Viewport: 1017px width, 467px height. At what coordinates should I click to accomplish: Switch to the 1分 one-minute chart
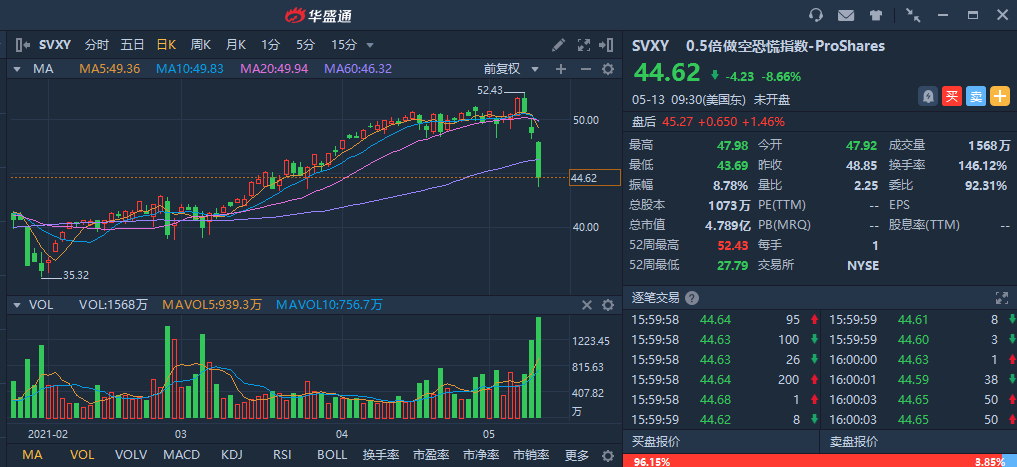pos(270,45)
